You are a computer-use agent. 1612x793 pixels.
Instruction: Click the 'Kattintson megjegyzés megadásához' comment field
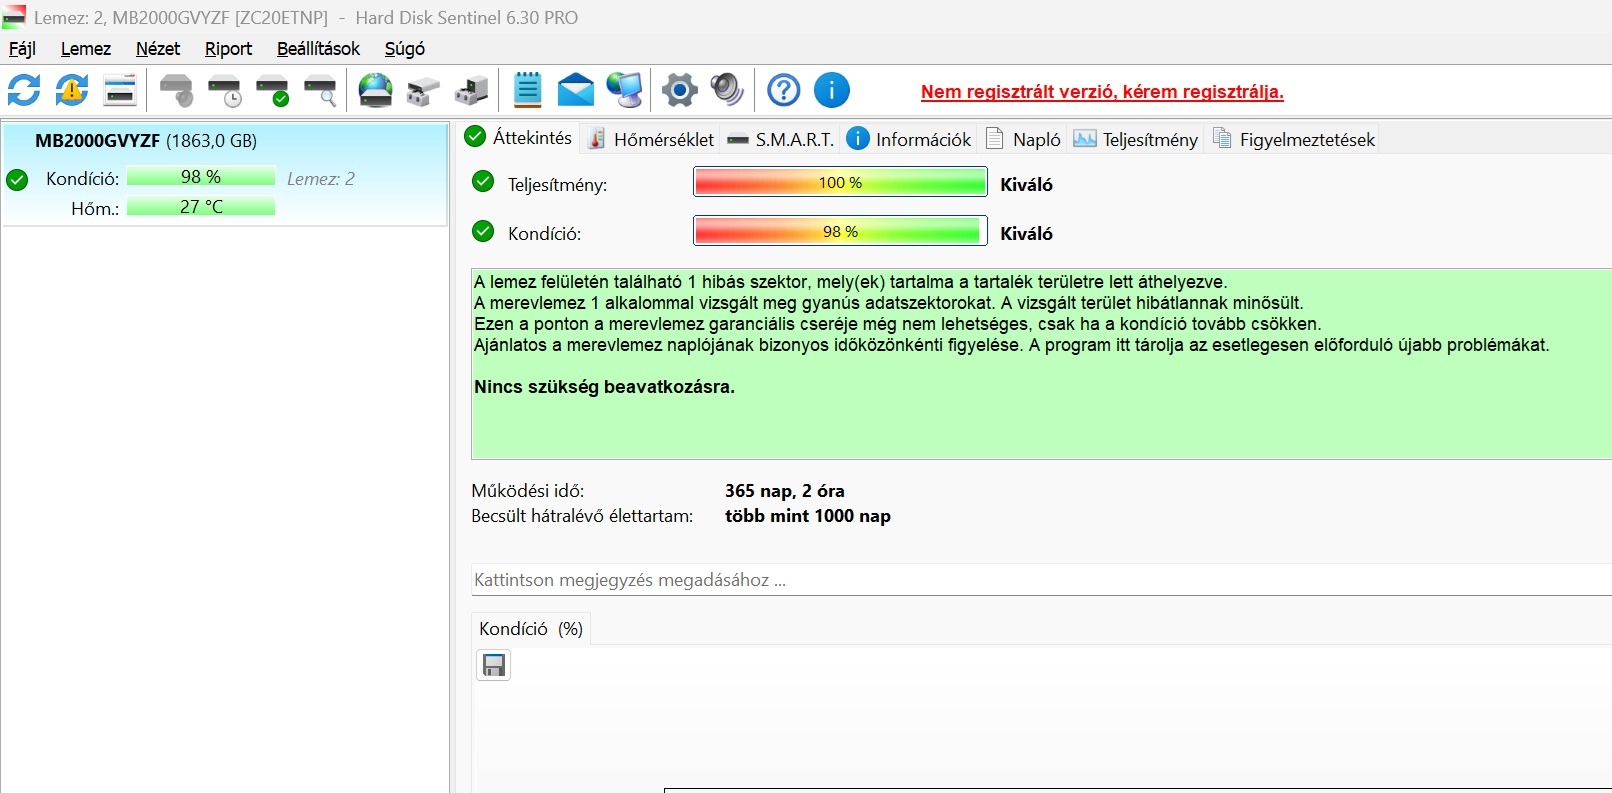point(1041,580)
